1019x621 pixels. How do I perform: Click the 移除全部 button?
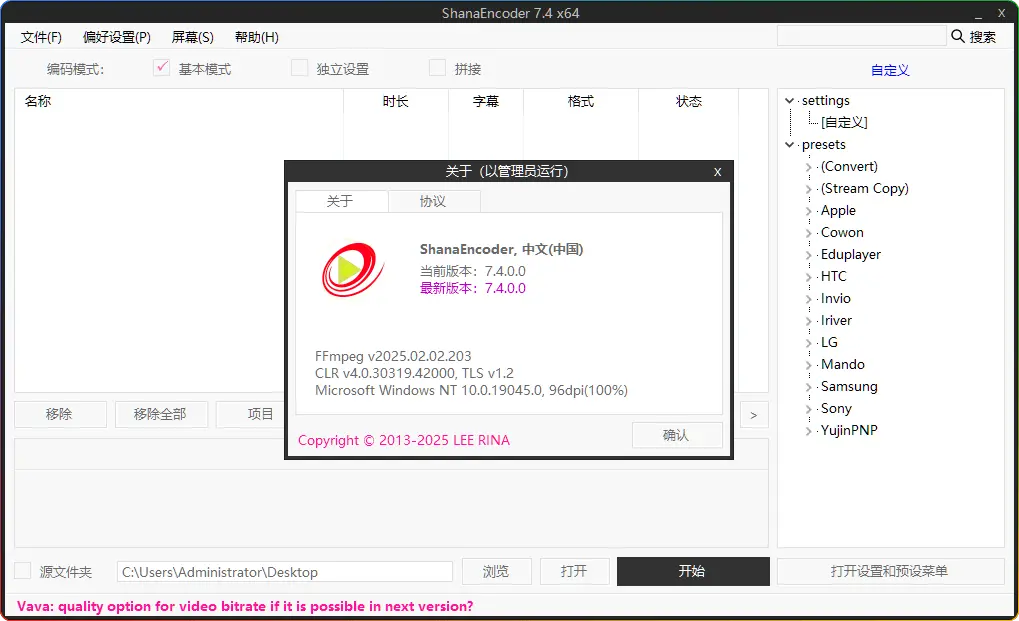pyautogui.click(x=161, y=414)
